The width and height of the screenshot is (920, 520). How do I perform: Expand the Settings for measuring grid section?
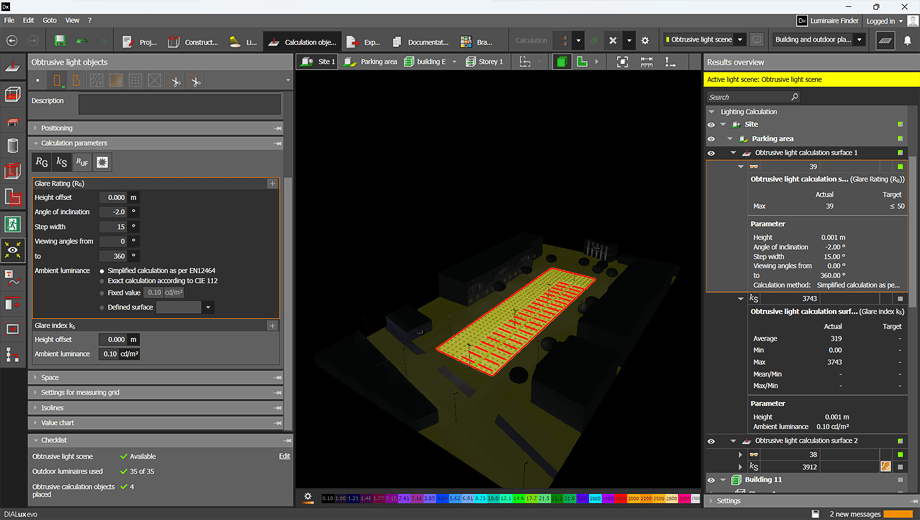[79, 393]
